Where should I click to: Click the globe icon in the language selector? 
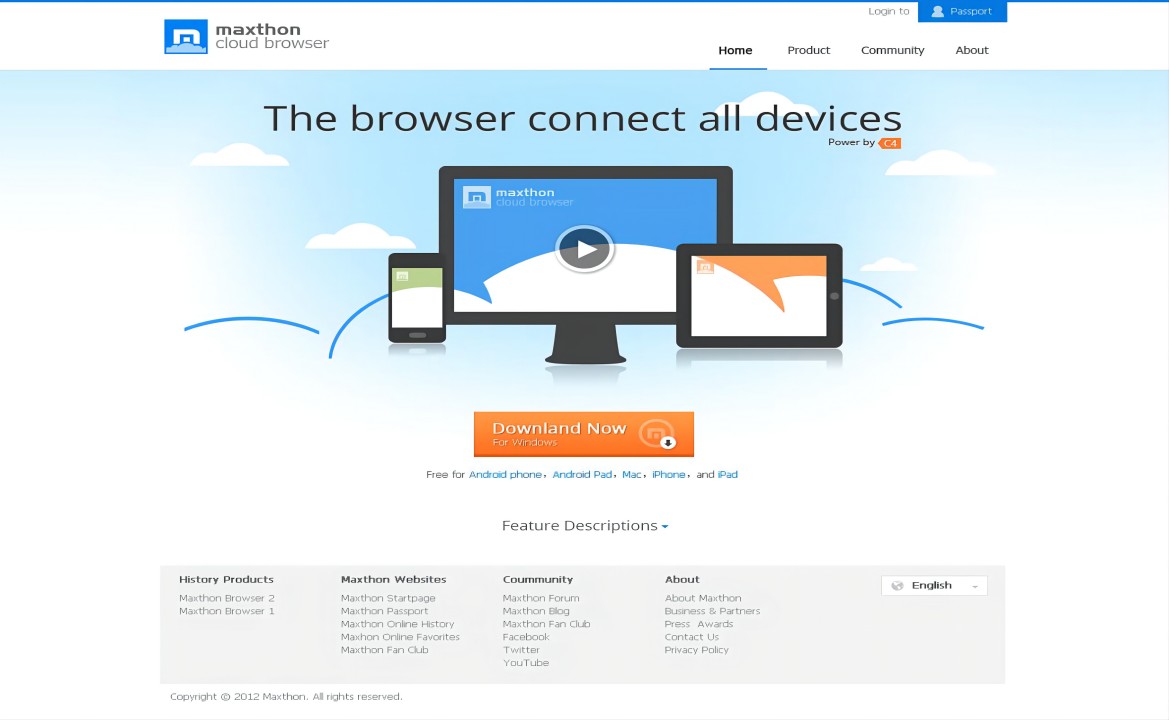click(x=898, y=586)
